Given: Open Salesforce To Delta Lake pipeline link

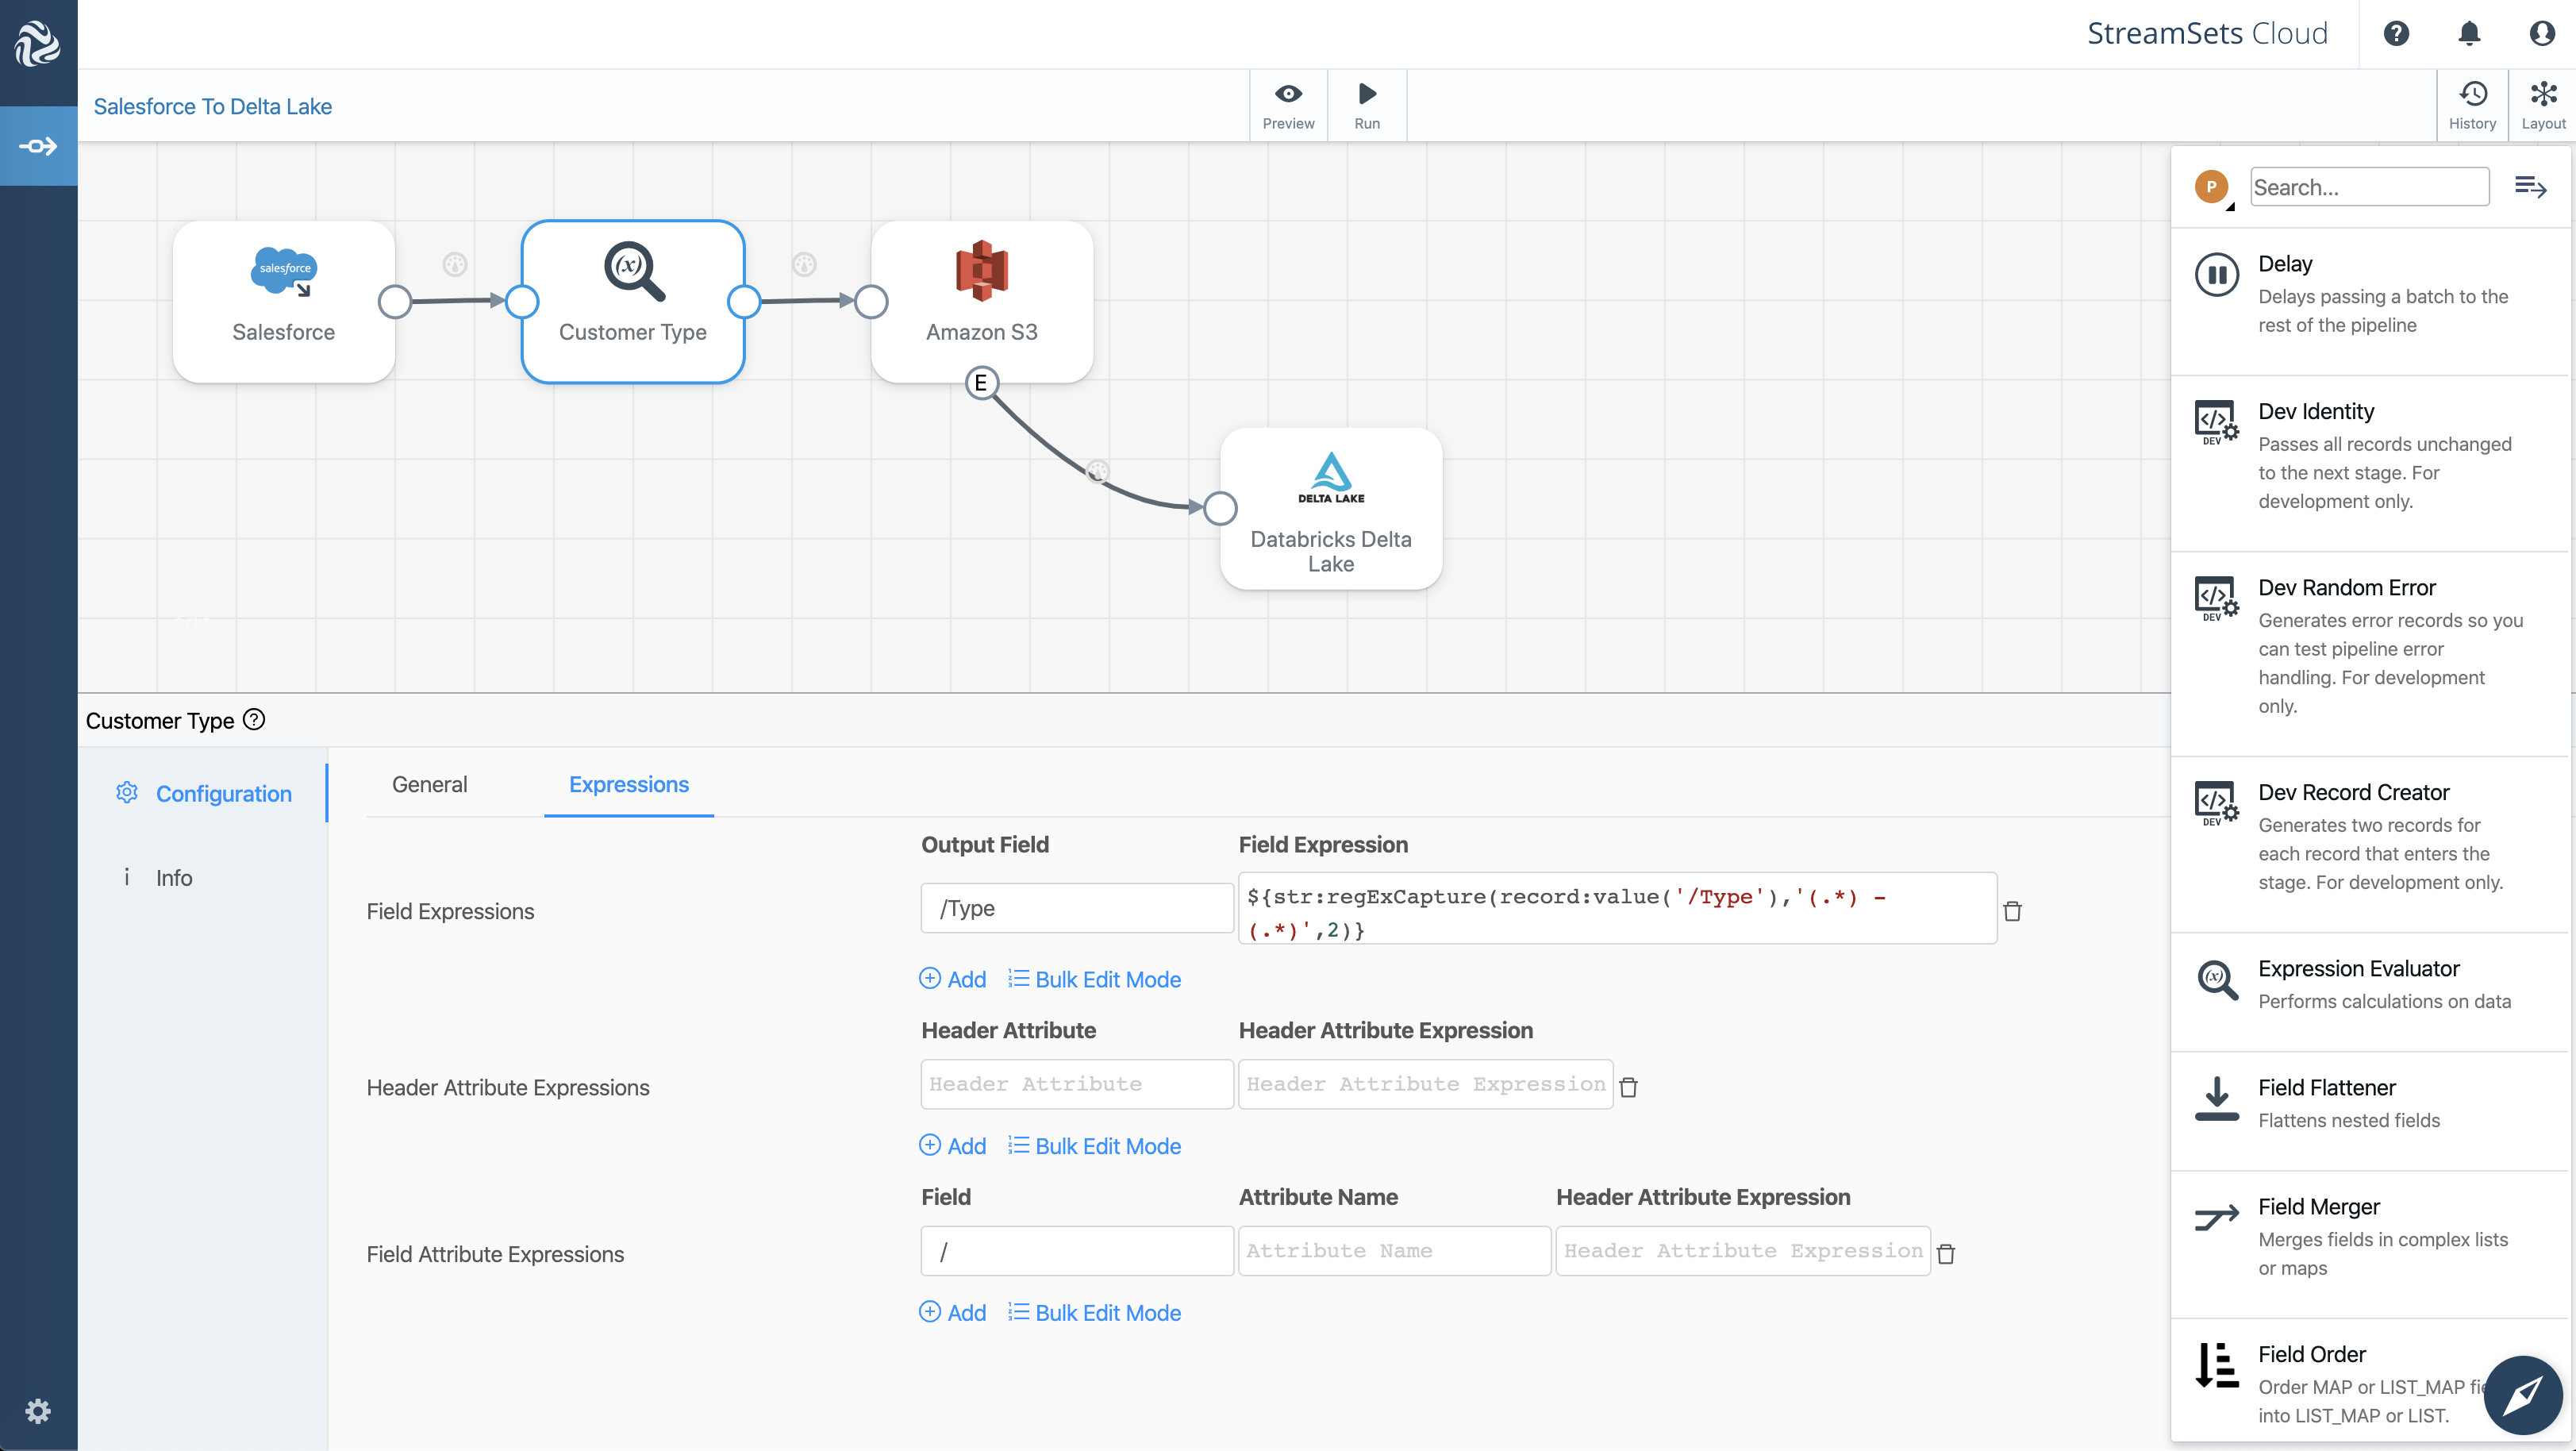Looking at the screenshot, I should point(212,106).
